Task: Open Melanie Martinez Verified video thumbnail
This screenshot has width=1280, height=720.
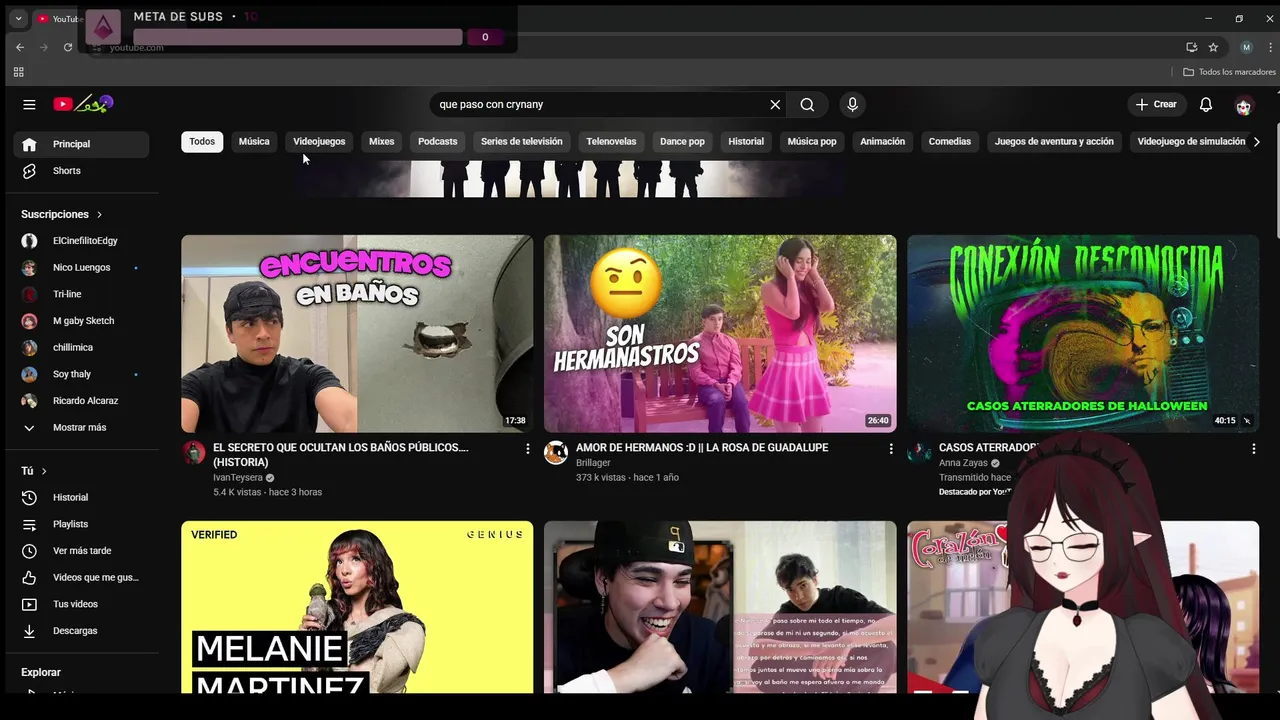Action: pyautogui.click(x=357, y=607)
